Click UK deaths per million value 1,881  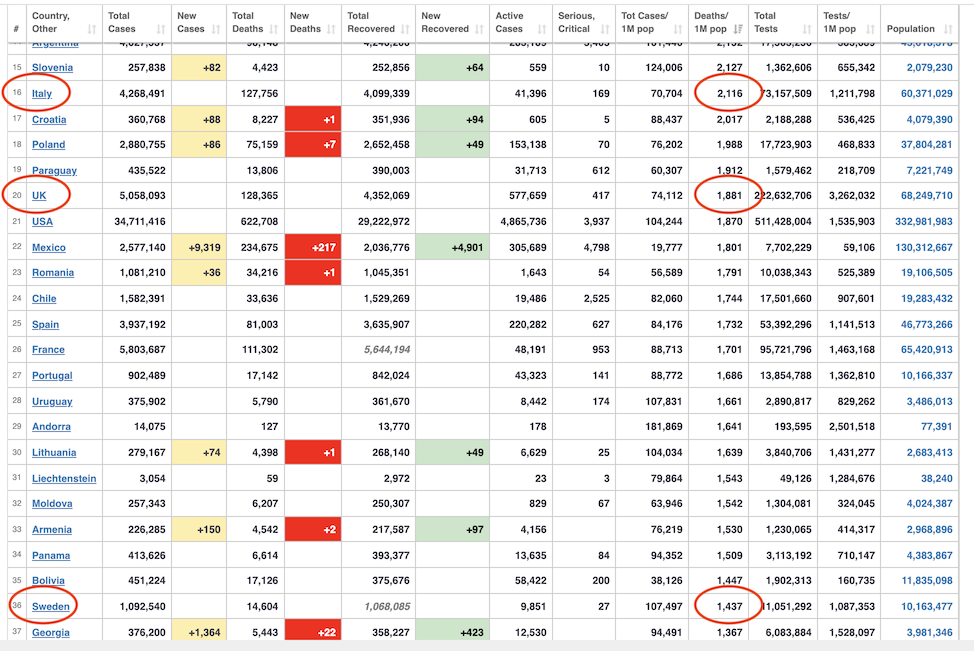[x=729, y=196]
